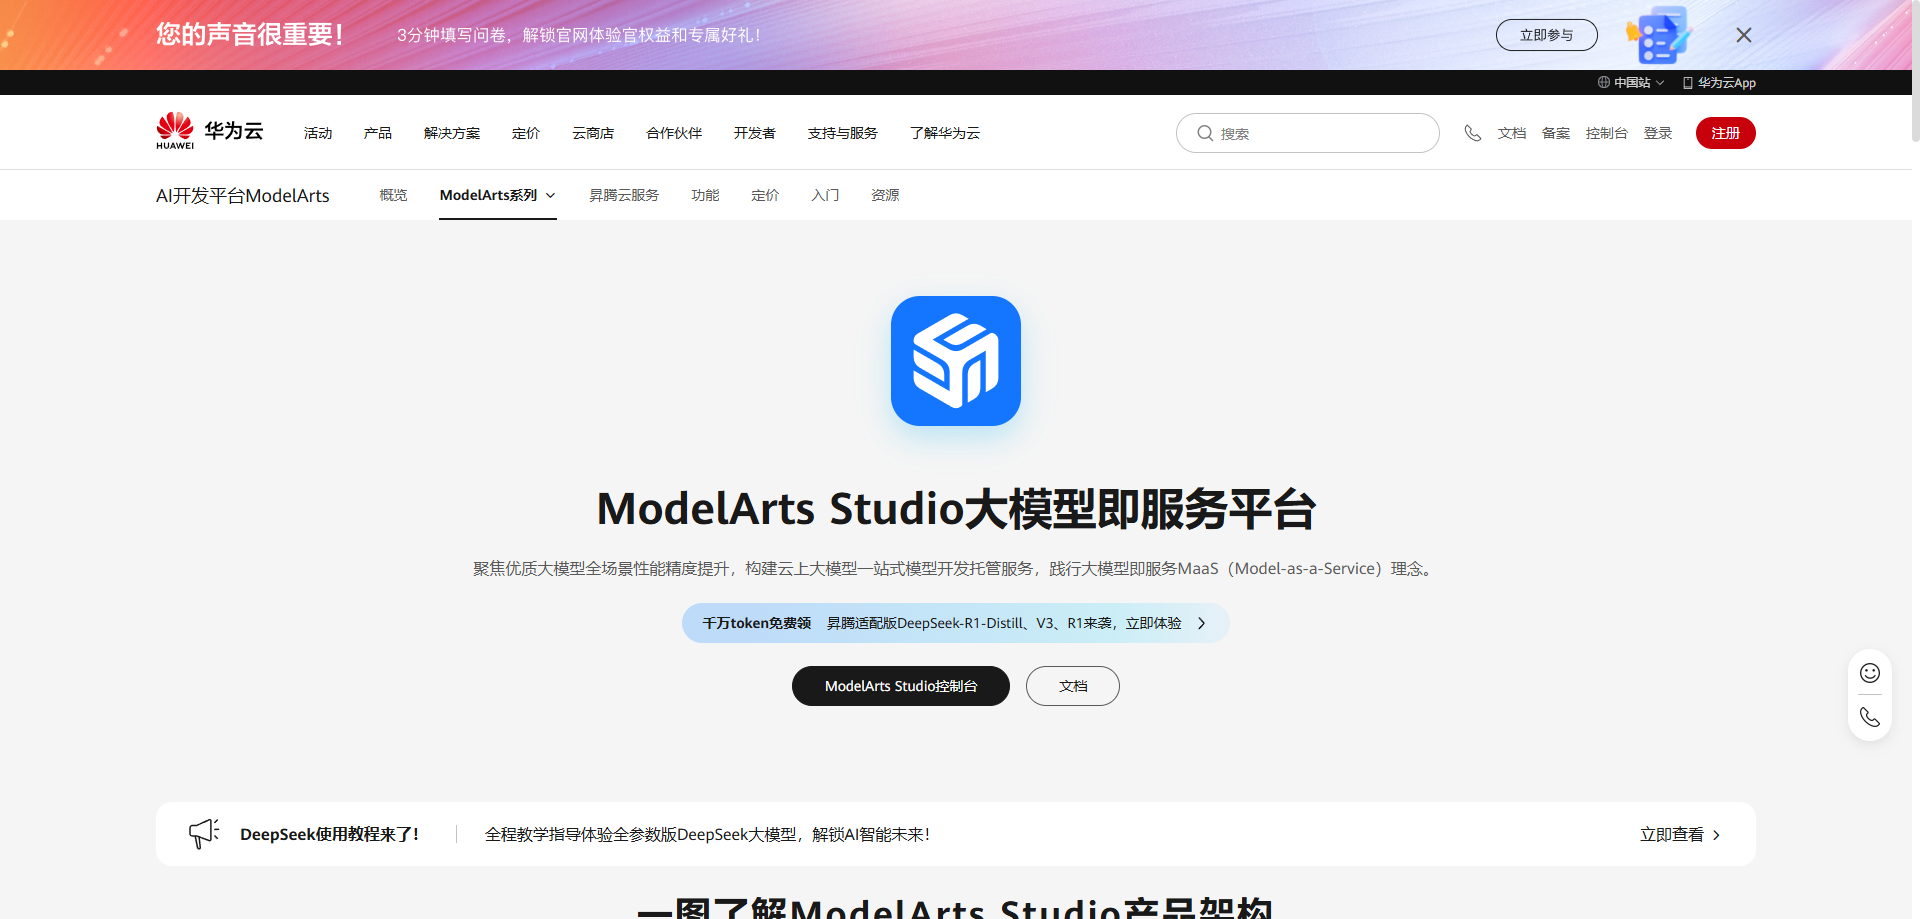Open 文档 link in header
Image resolution: width=1920 pixels, height=919 pixels.
pos(1512,133)
